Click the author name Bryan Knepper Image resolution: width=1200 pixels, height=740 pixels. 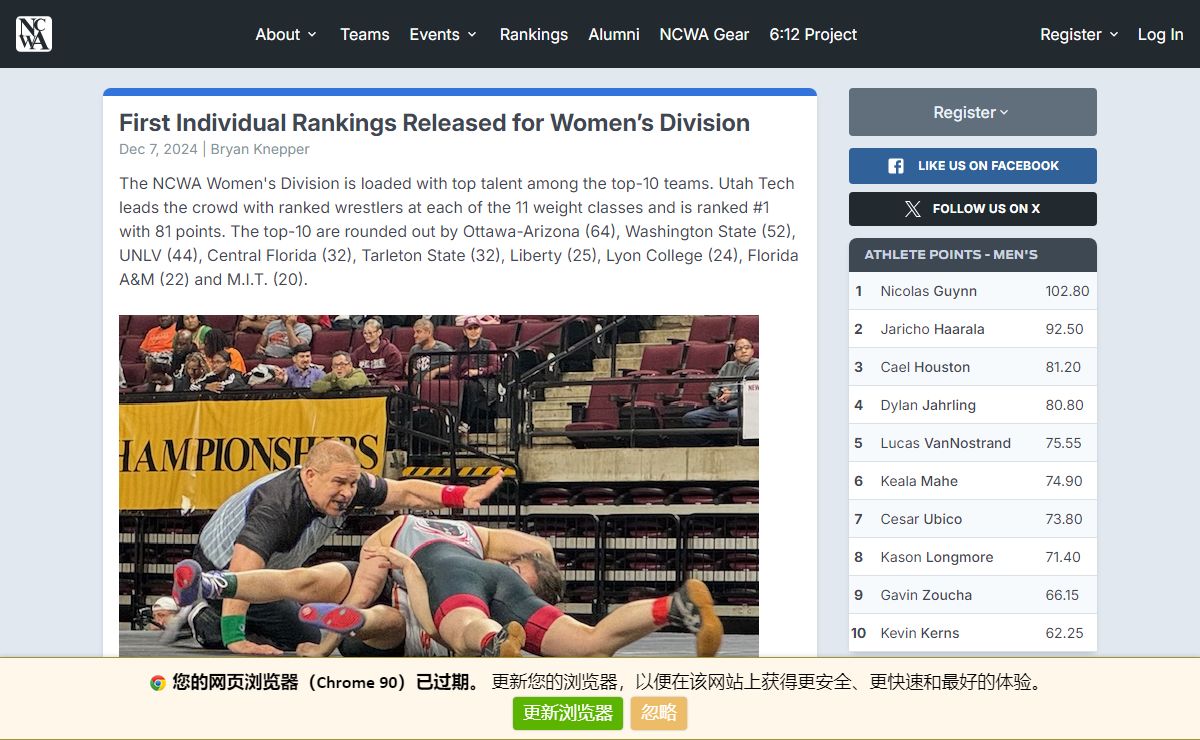260,149
